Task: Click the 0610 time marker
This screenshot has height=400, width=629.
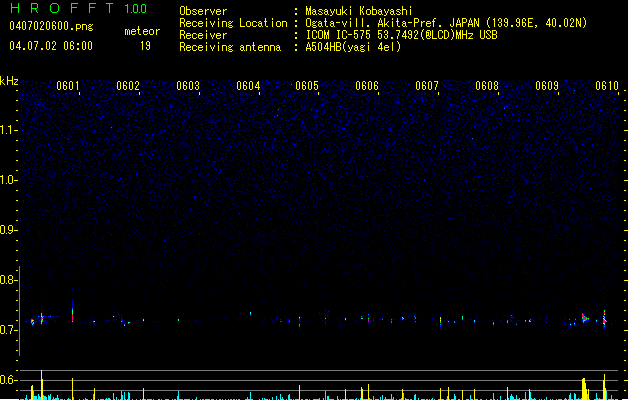Action: click(607, 86)
